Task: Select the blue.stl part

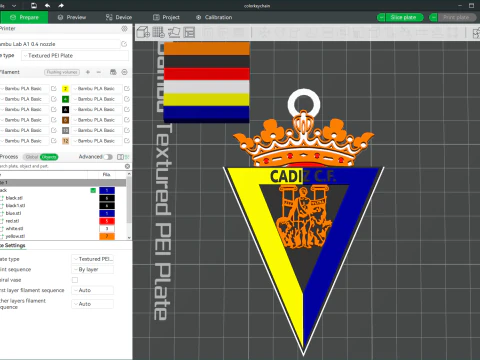Action: [13, 213]
